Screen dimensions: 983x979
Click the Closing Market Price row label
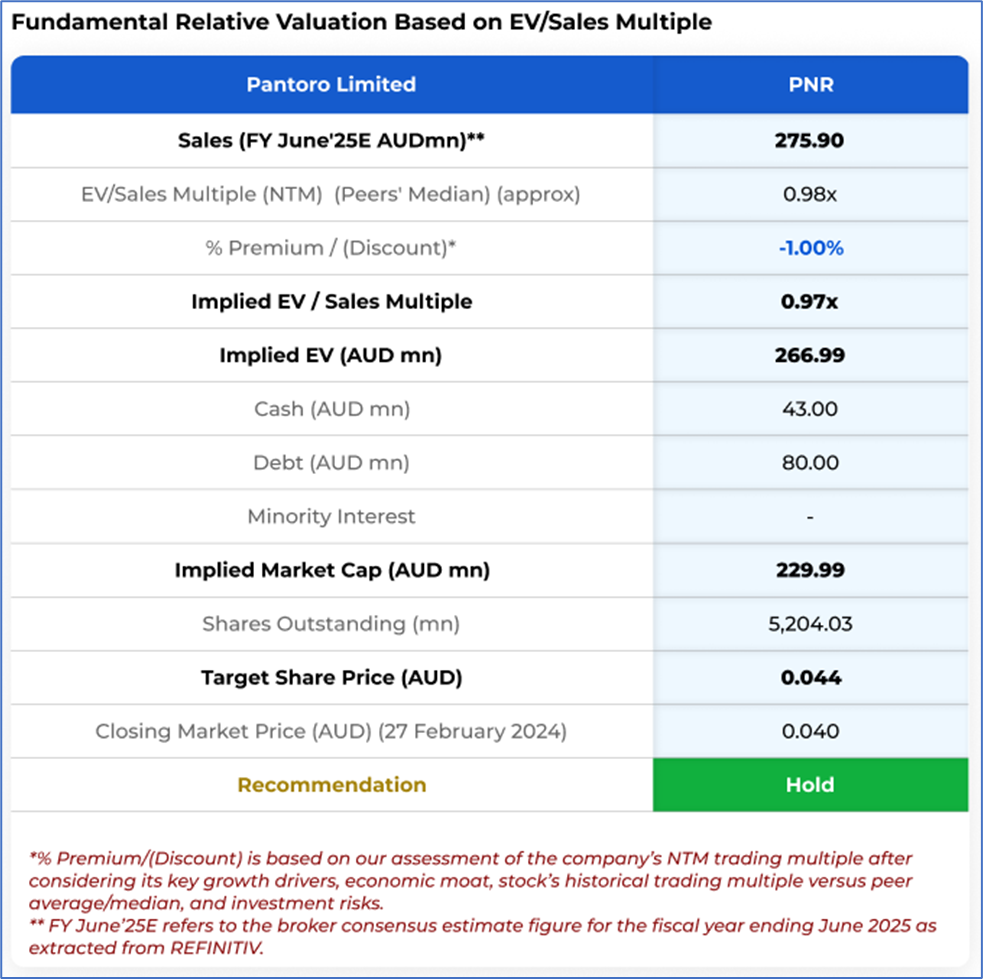(331, 731)
